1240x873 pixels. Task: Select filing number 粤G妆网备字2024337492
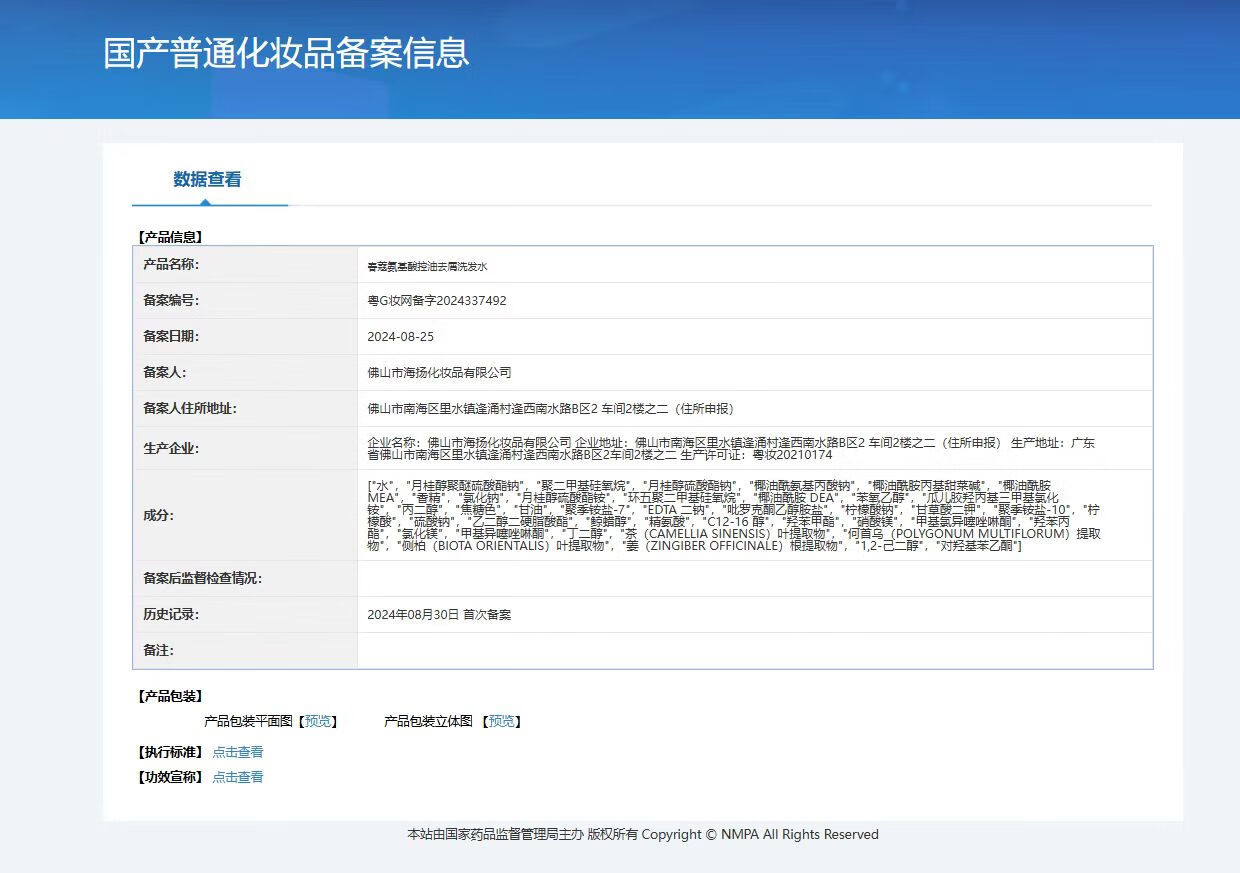(x=437, y=301)
